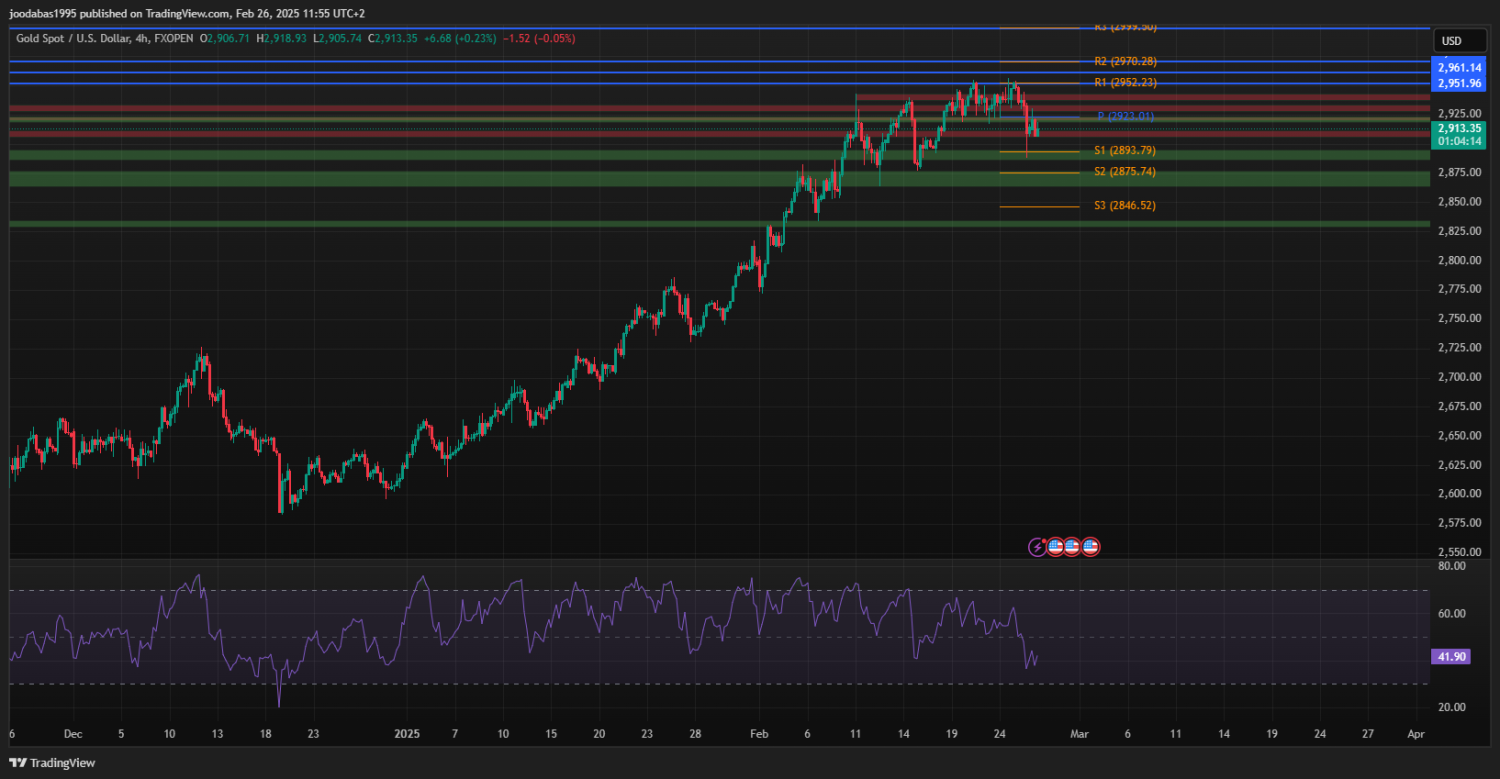Click the last US flag economic event icon
This screenshot has height=779, width=1500.
click(1090, 547)
